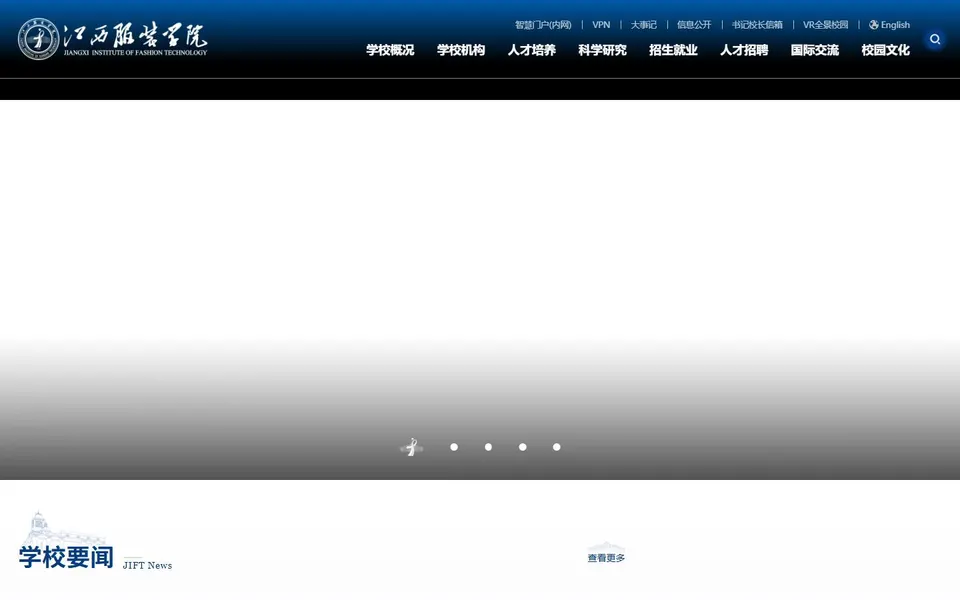The width and height of the screenshot is (960, 600).
Task: Select the active first carousel slide indicator
Action: click(411, 448)
